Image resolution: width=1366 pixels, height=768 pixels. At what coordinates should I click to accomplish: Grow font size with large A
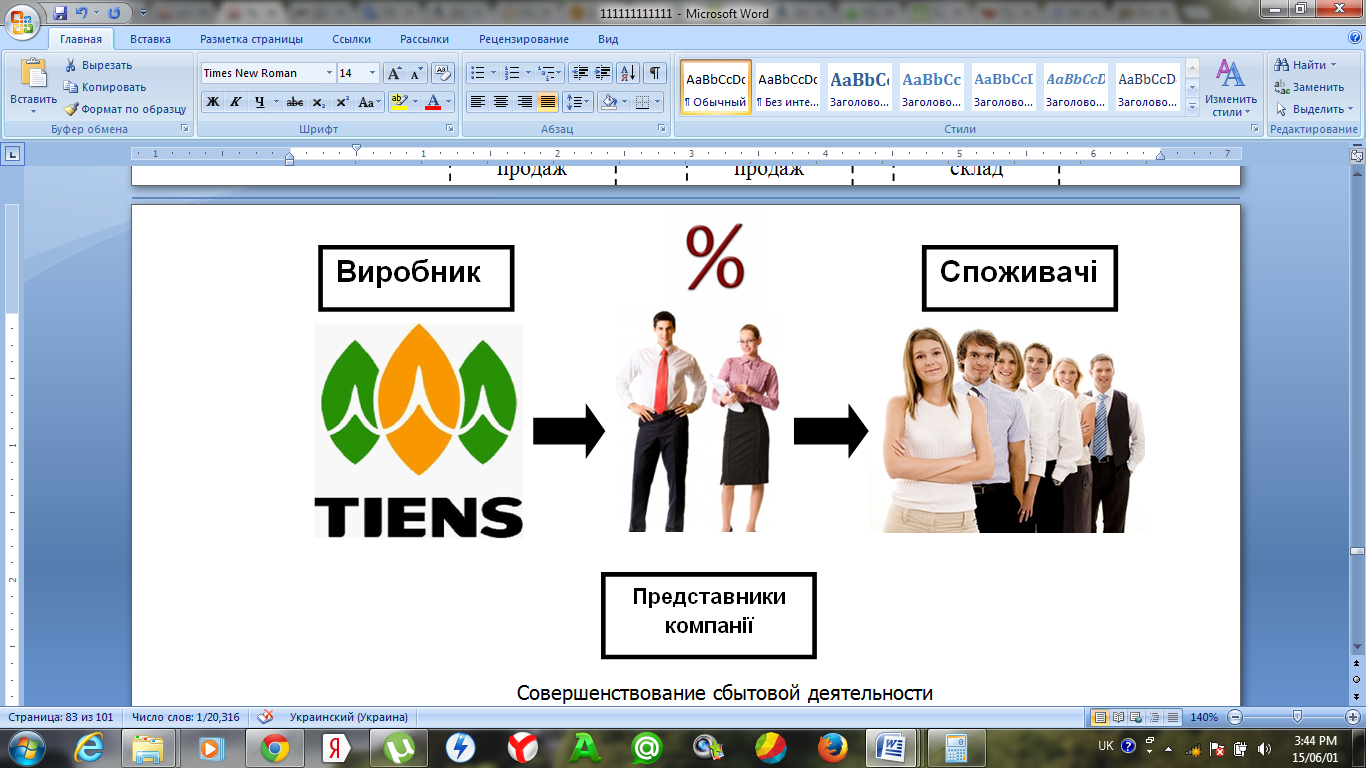(395, 73)
